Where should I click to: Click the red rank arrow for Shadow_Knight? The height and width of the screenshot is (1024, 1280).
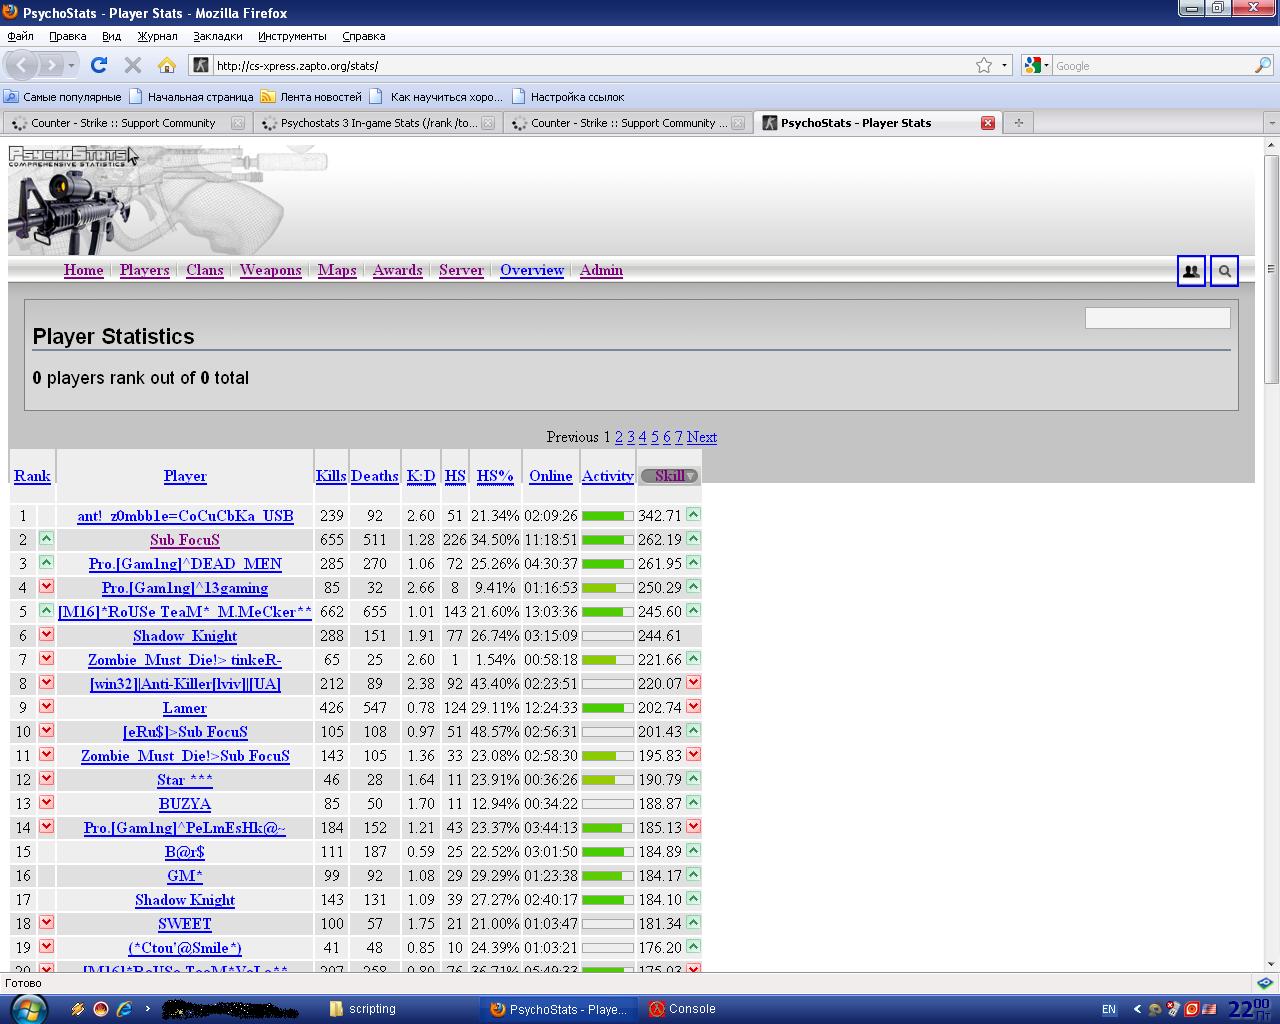tap(46, 634)
